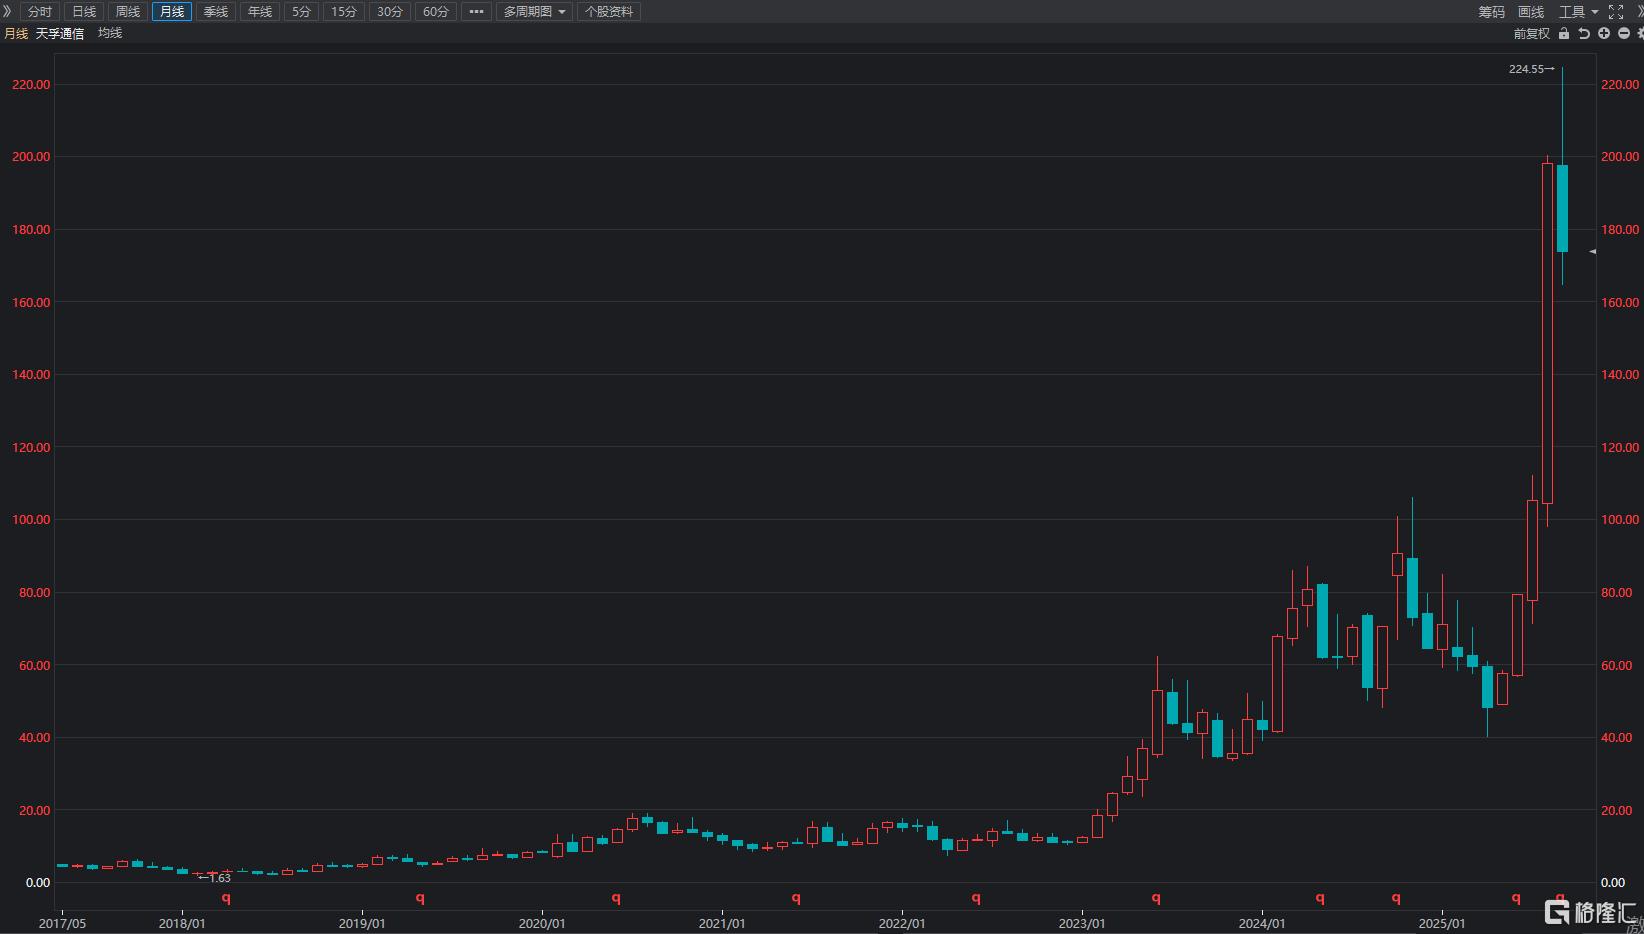This screenshot has width=1644, height=934.
Task: Open the more periods ellipsis button
Action: pyautogui.click(x=476, y=12)
